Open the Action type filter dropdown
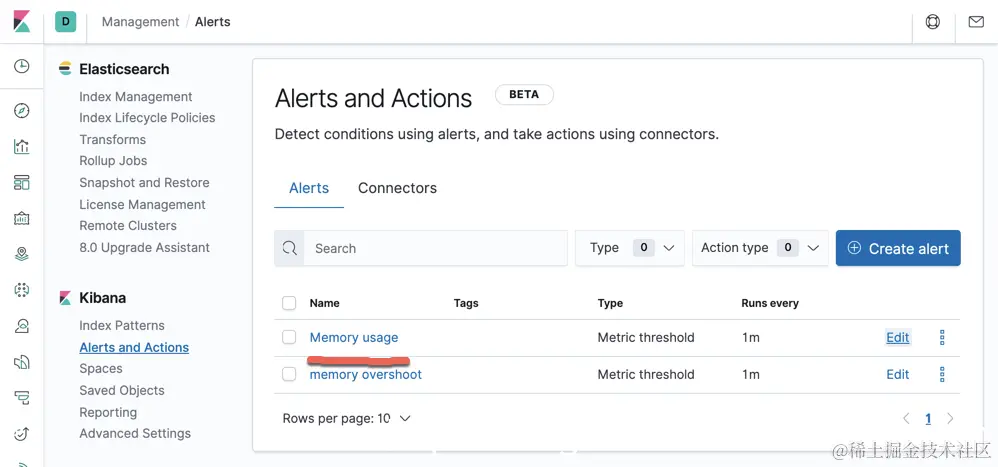This screenshot has width=998, height=467. (x=760, y=248)
